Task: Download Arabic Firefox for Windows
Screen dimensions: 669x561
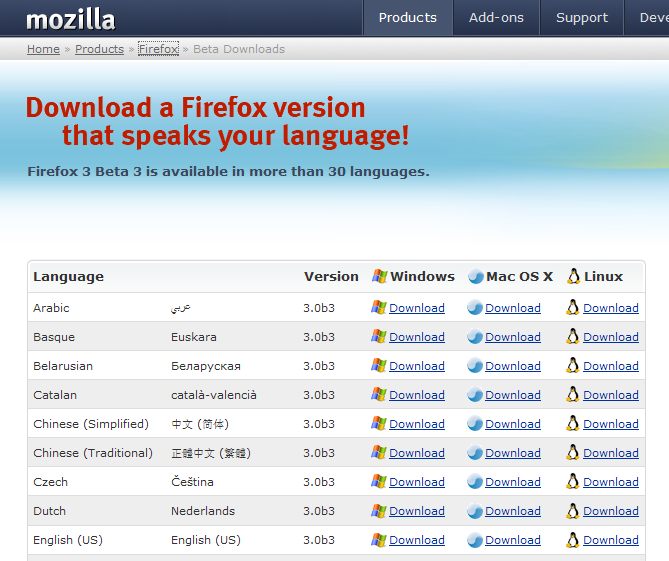Action: (x=417, y=308)
